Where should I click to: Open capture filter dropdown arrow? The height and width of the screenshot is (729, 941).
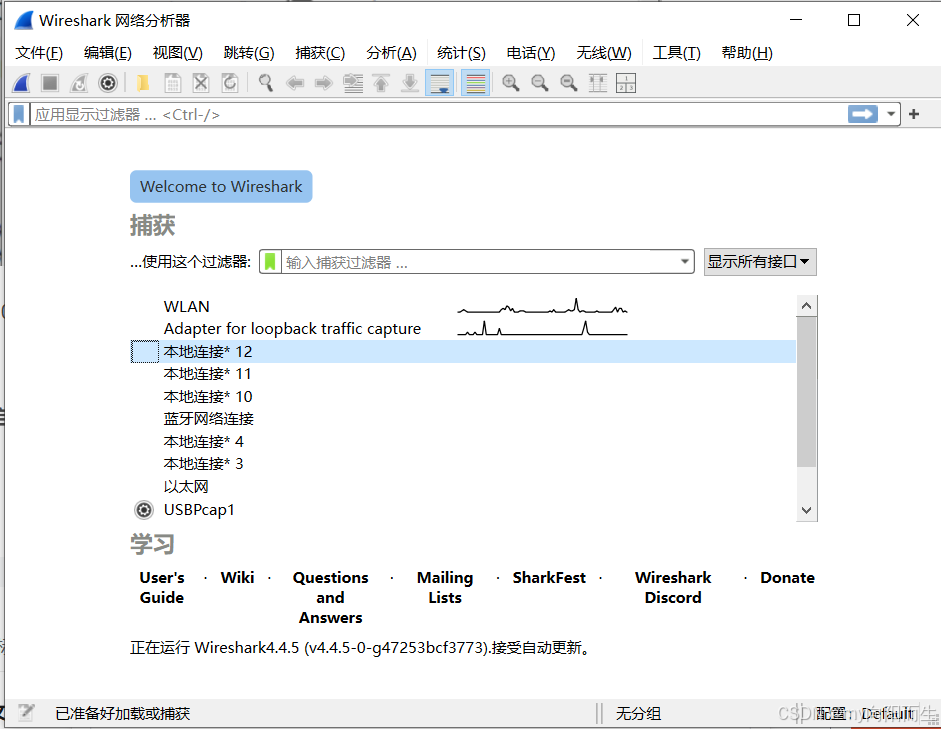pos(685,262)
